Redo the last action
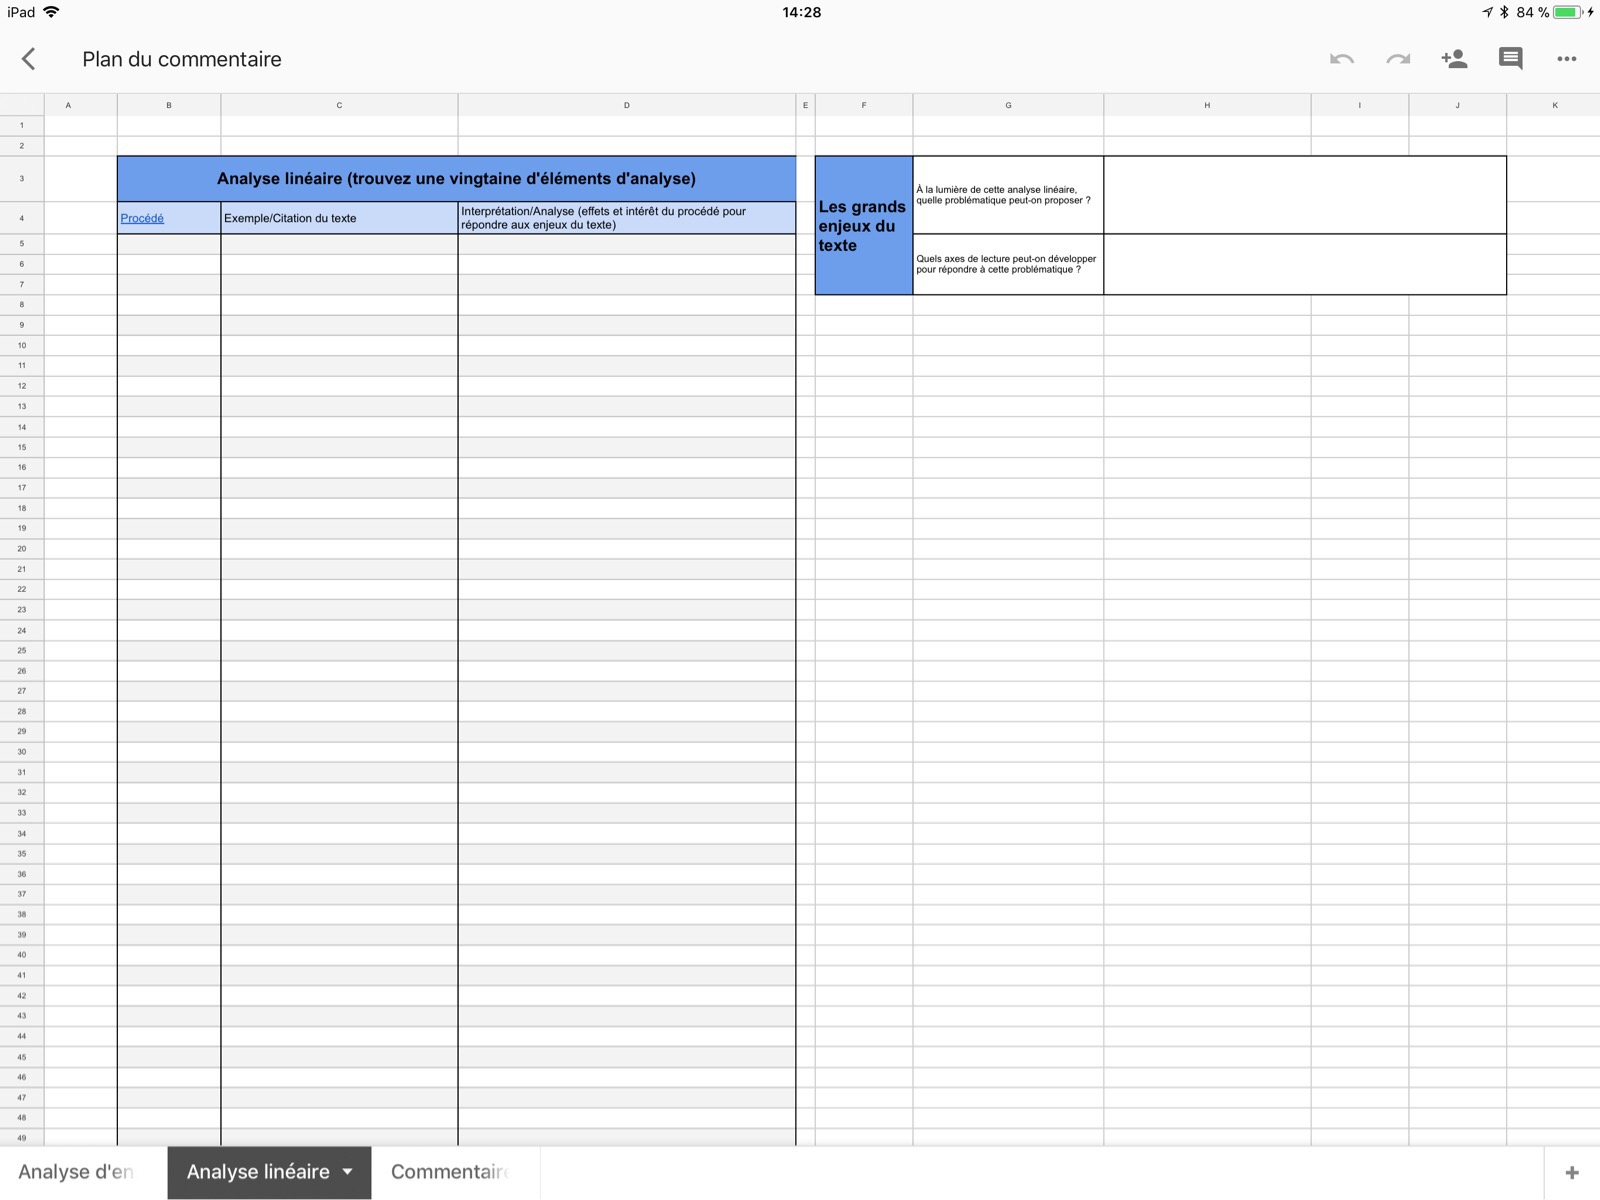1600x1200 pixels. point(1398,59)
